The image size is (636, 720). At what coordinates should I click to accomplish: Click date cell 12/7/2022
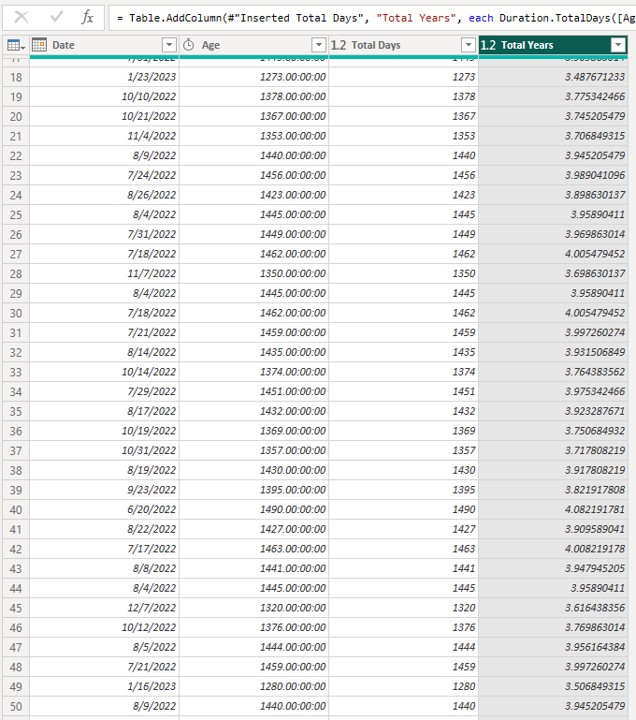[x=104, y=608]
